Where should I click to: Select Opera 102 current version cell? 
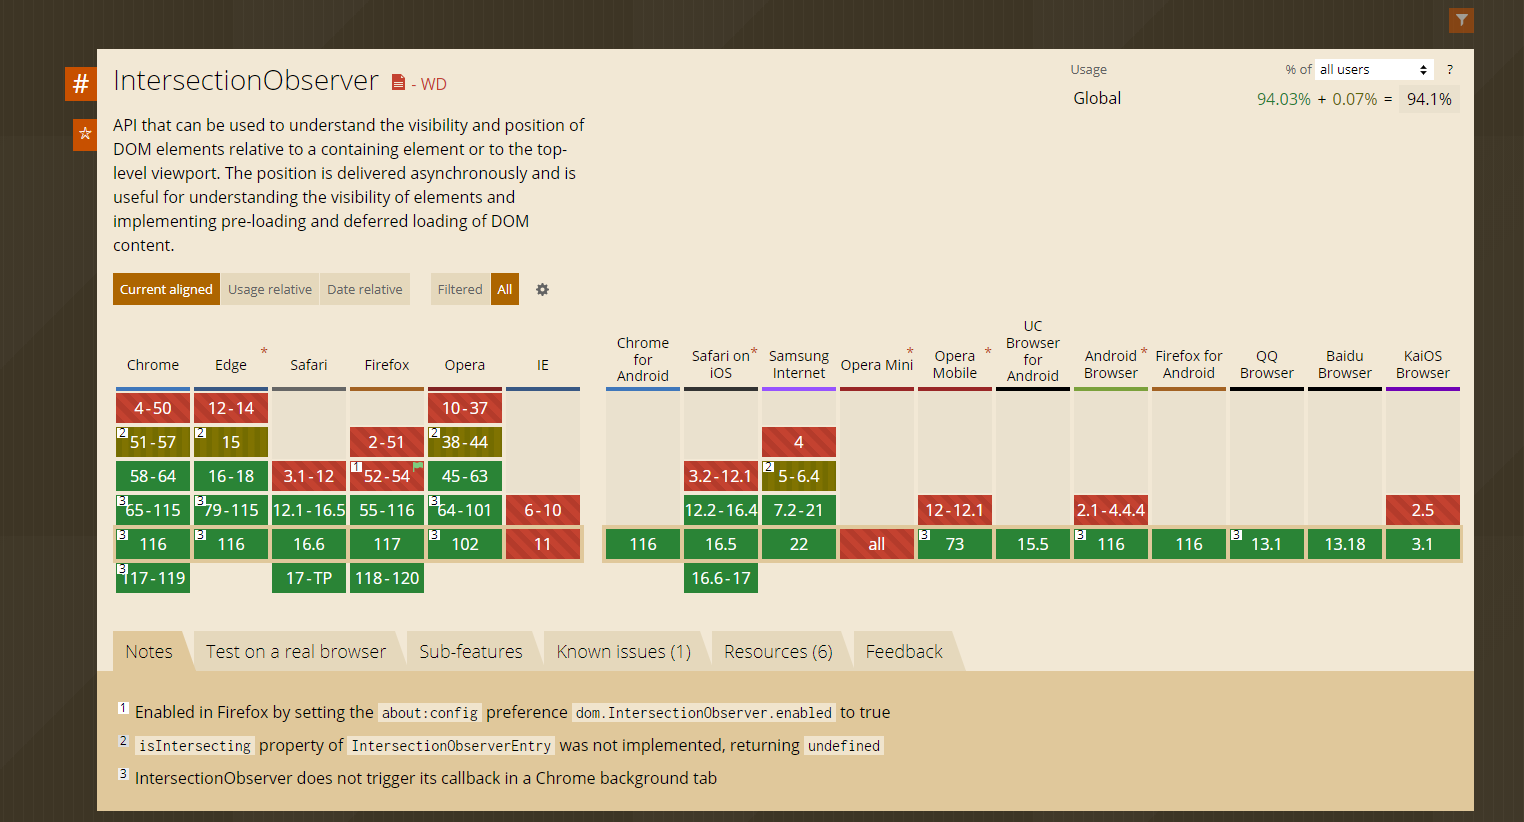(x=465, y=544)
